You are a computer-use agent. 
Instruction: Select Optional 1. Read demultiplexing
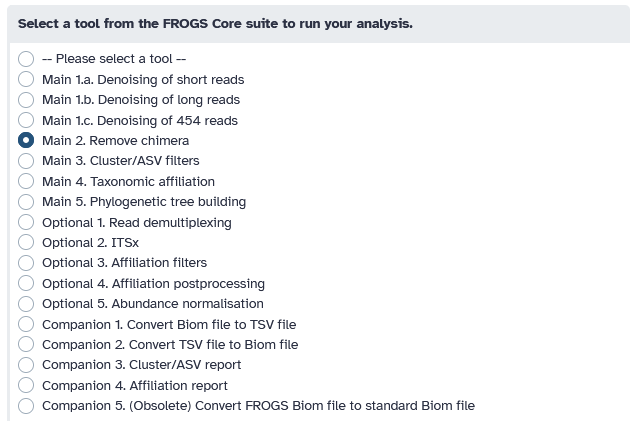26,222
